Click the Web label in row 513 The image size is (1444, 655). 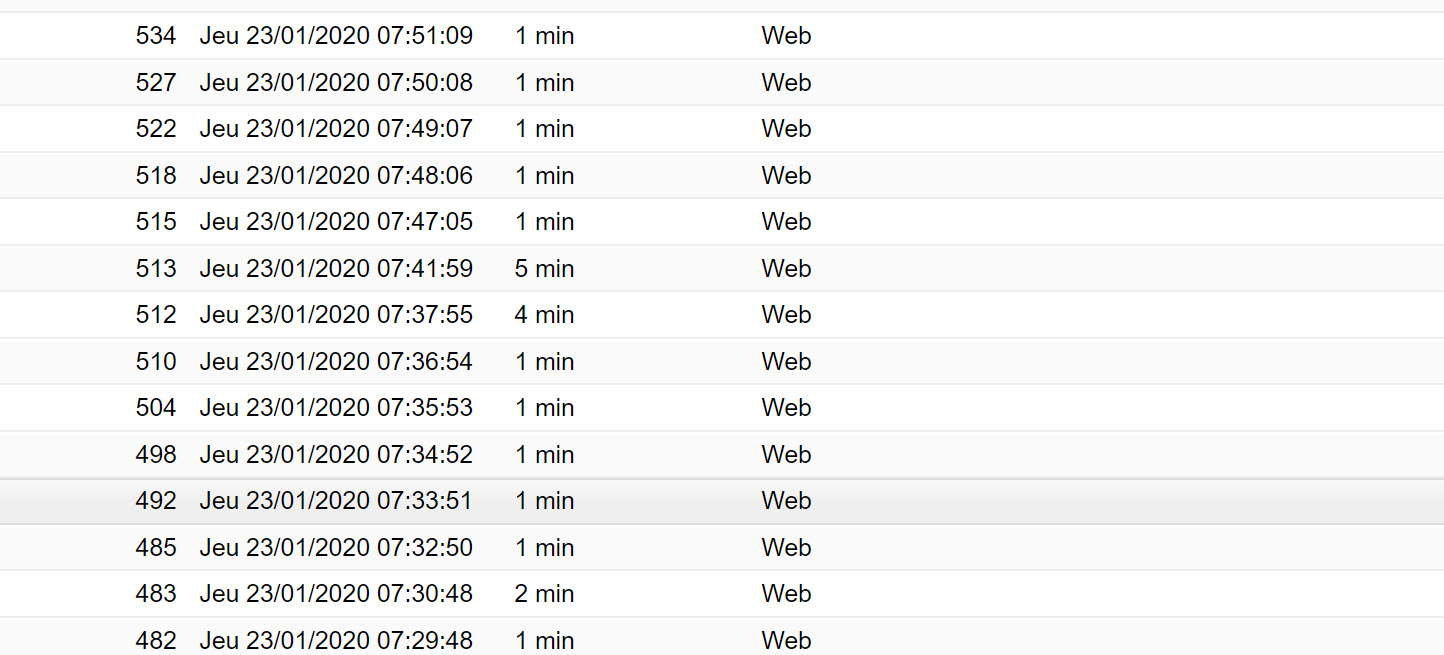pos(786,268)
